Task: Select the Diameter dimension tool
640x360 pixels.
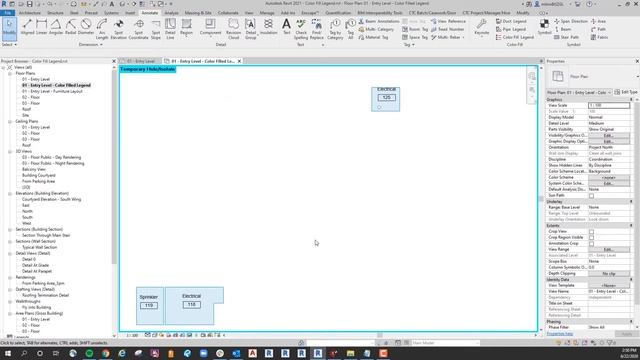Action: [x=86, y=27]
